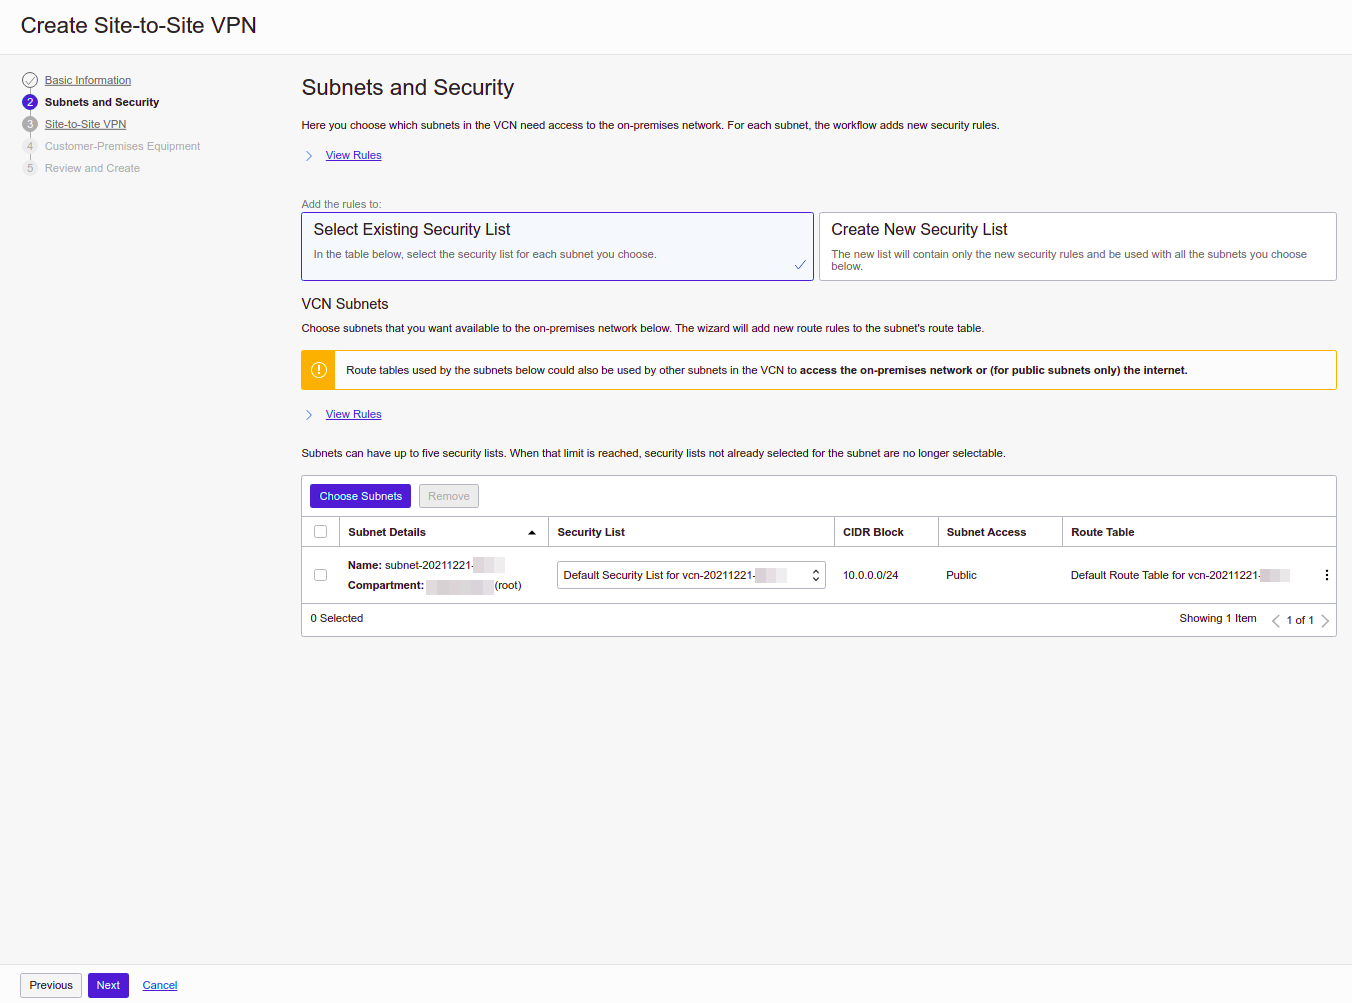The image size is (1352, 1003).
Task: Click the Default Route Table cell text
Action: click(1180, 575)
